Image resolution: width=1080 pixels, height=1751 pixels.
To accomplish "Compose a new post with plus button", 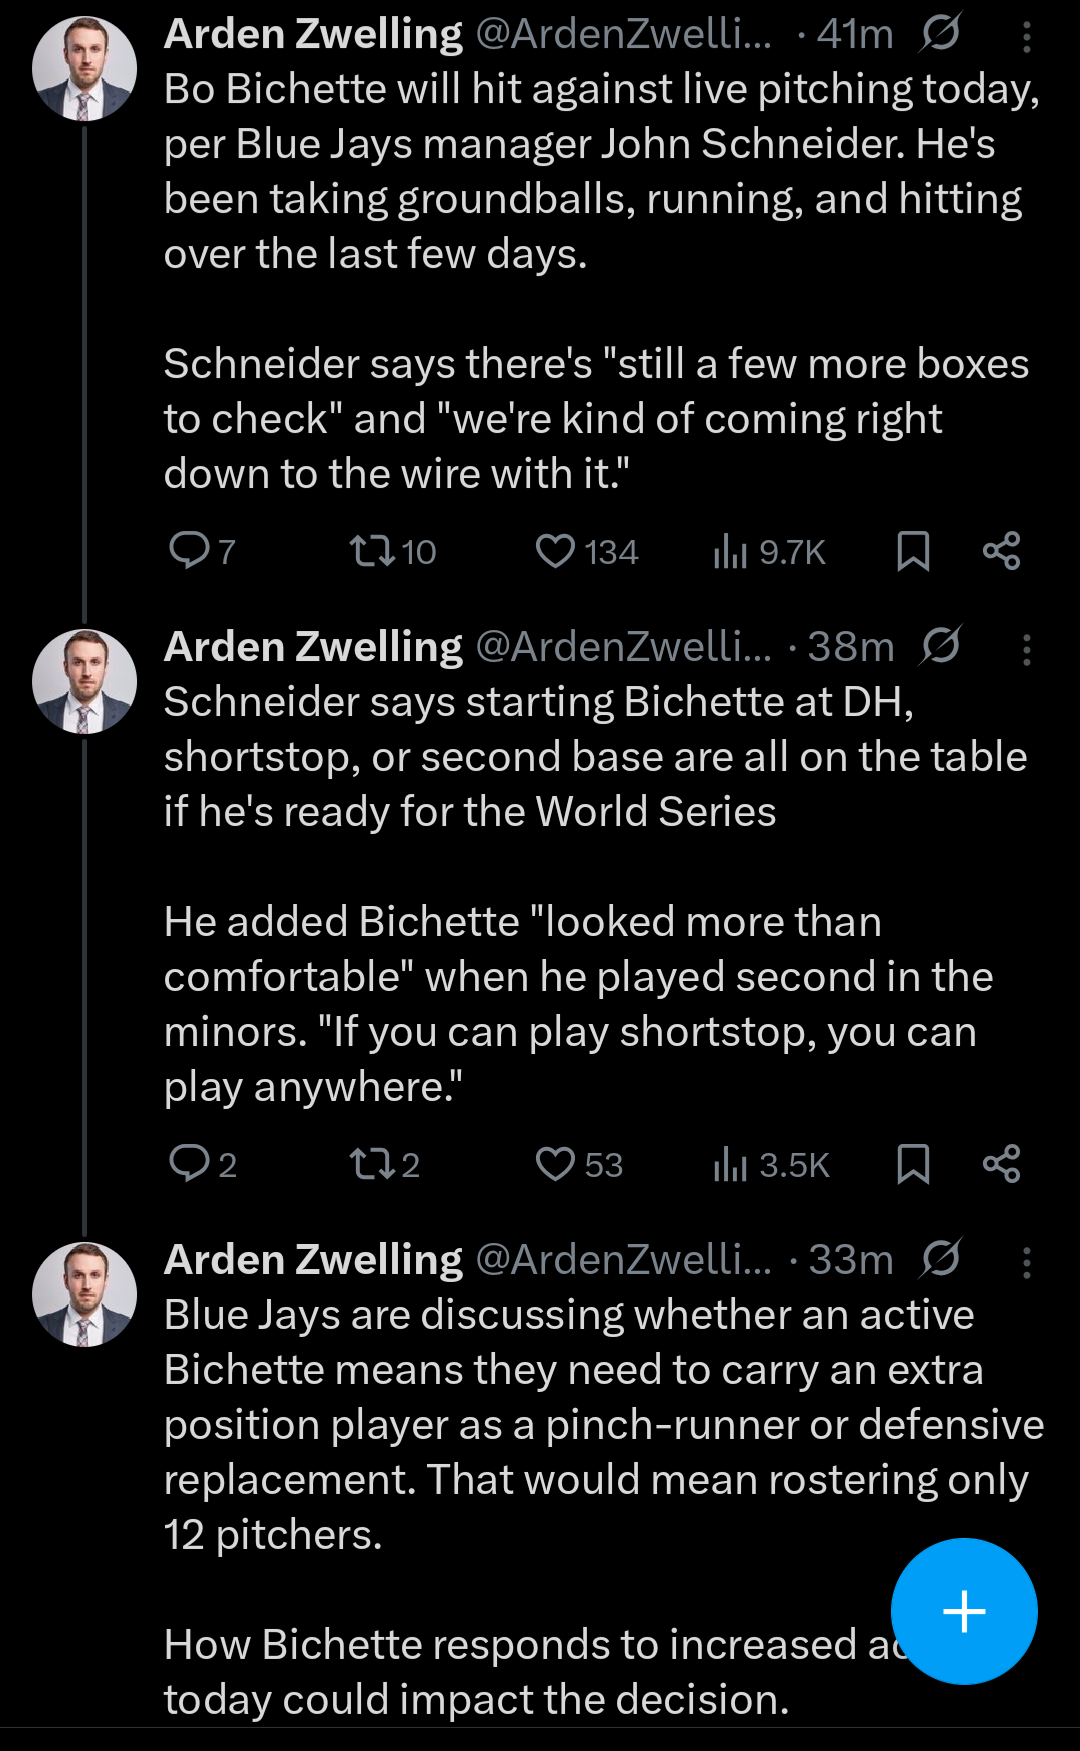I will tap(964, 1611).
